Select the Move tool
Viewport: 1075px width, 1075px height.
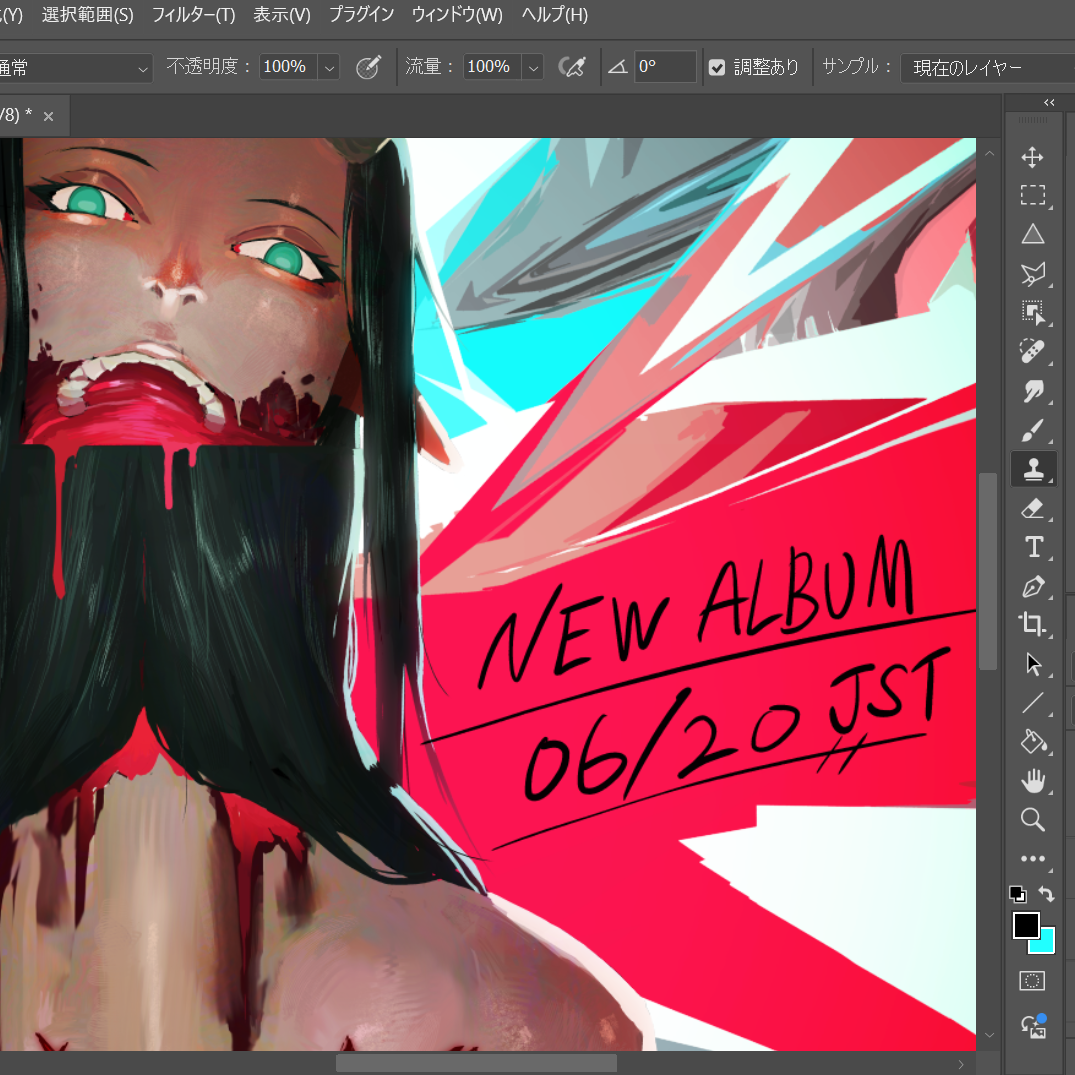pos(1032,157)
